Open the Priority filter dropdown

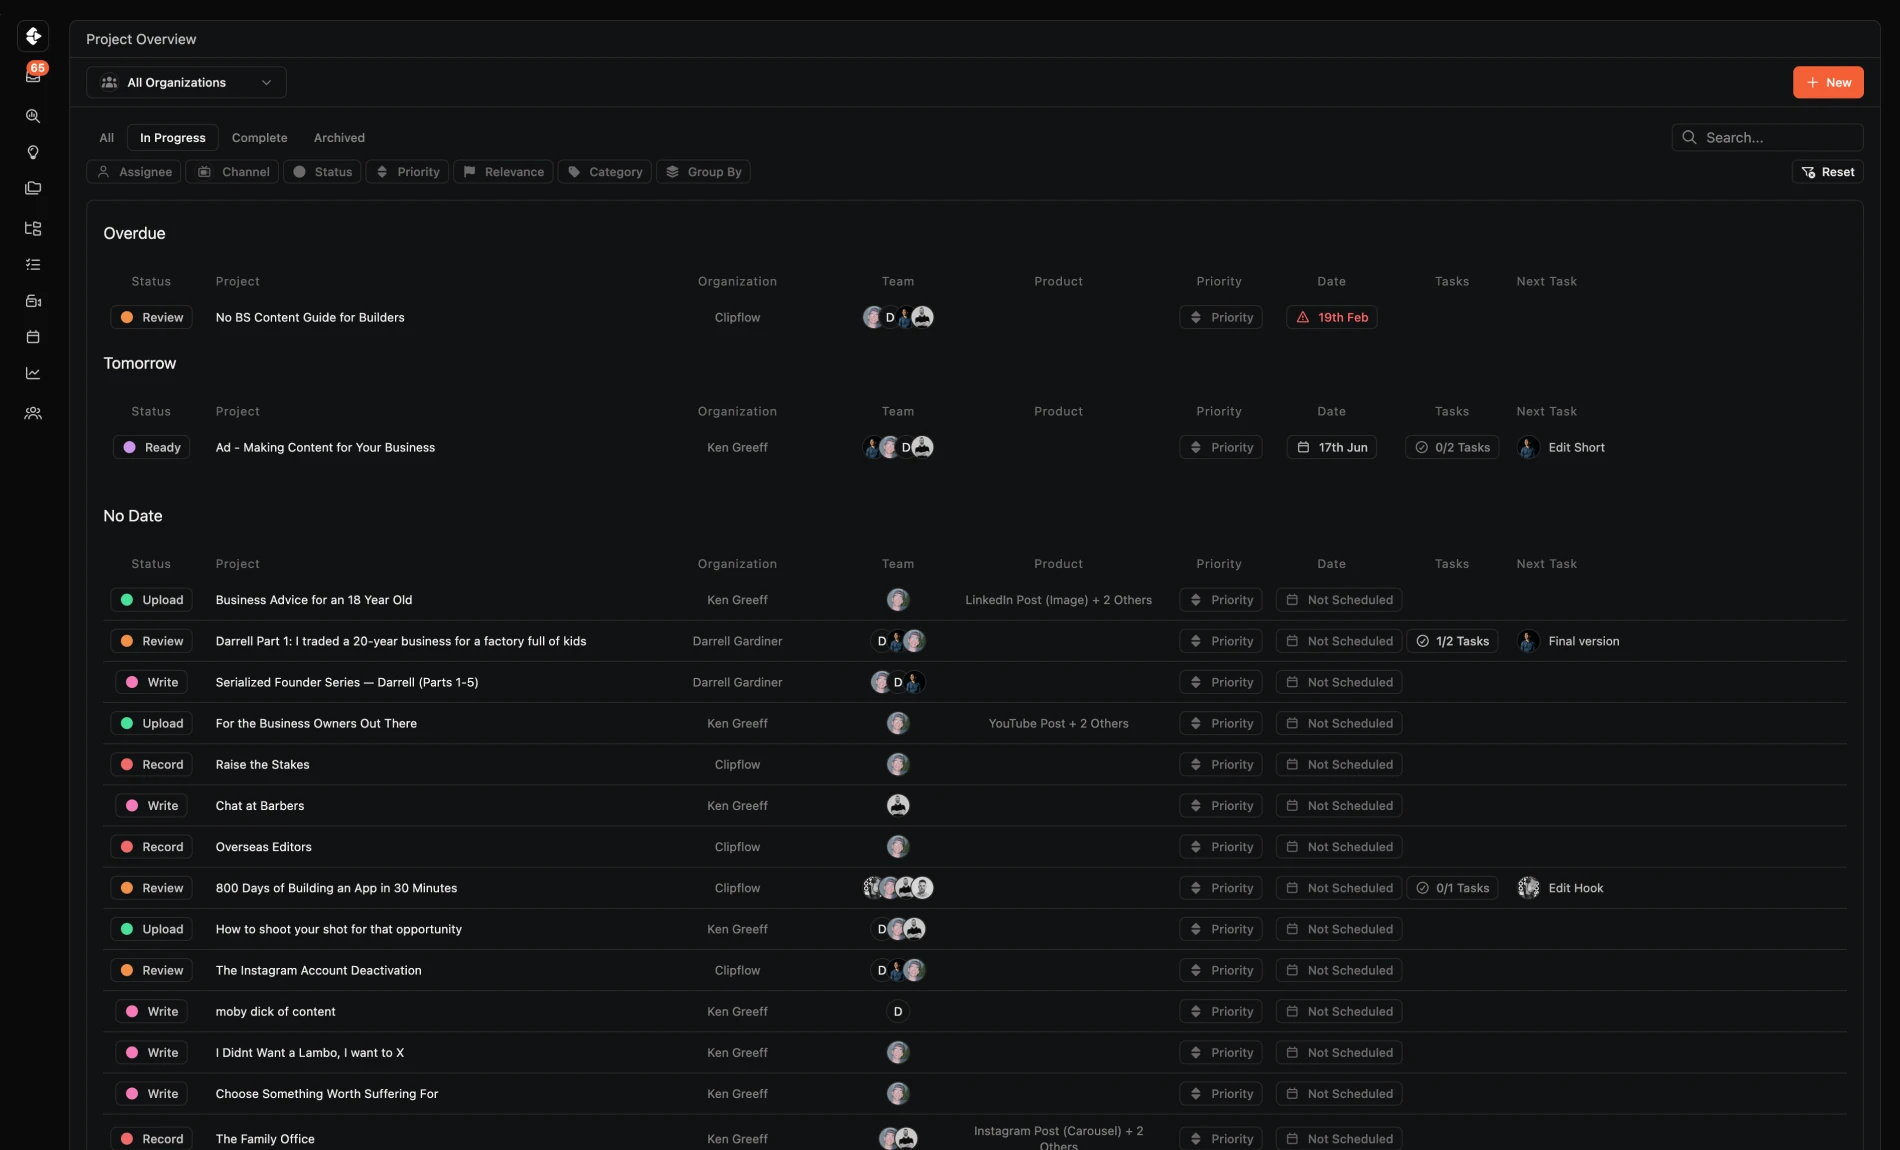(x=407, y=172)
